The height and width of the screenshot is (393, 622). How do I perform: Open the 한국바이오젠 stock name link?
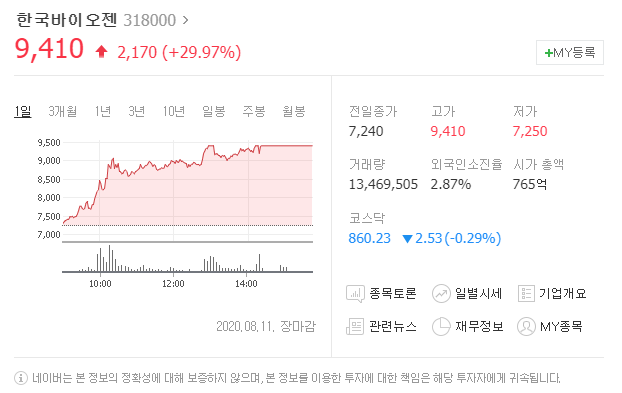(67, 20)
